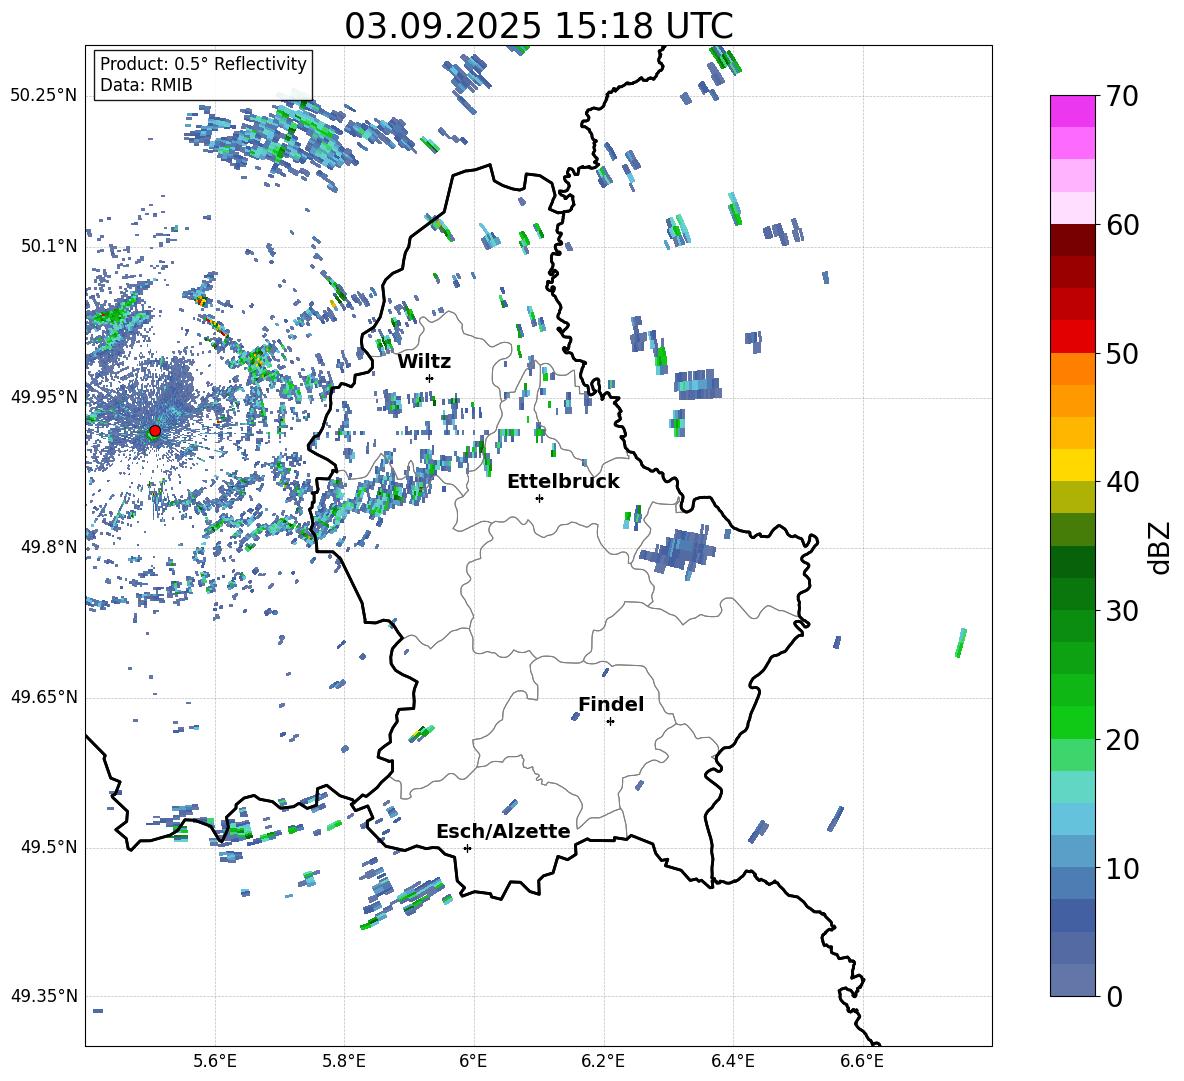Click the 6.4°E longitude label
The height and width of the screenshot is (1081, 1184).
point(732,1061)
